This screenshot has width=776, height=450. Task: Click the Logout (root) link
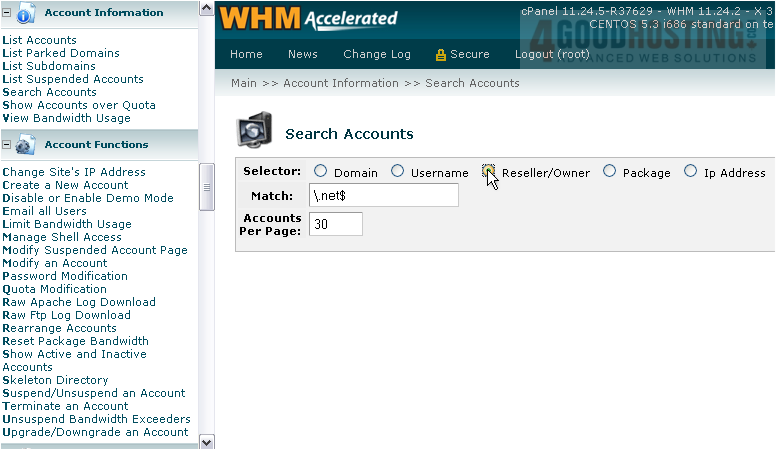pyautogui.click(x=552, y=55)
